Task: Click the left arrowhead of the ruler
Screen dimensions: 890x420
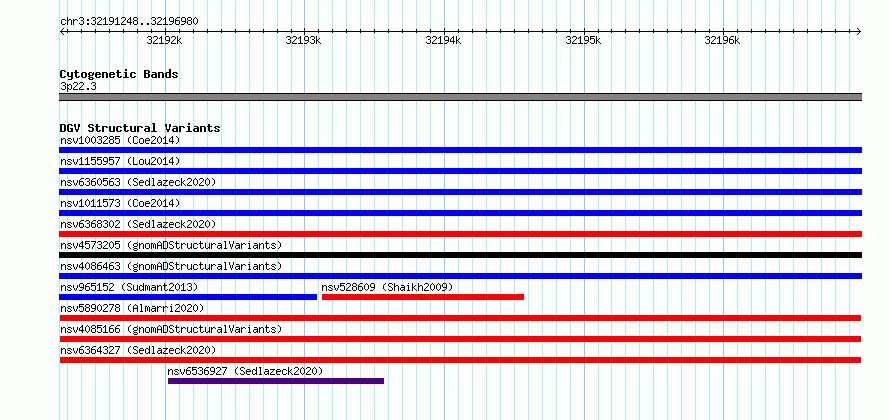Action: [62, 31]
